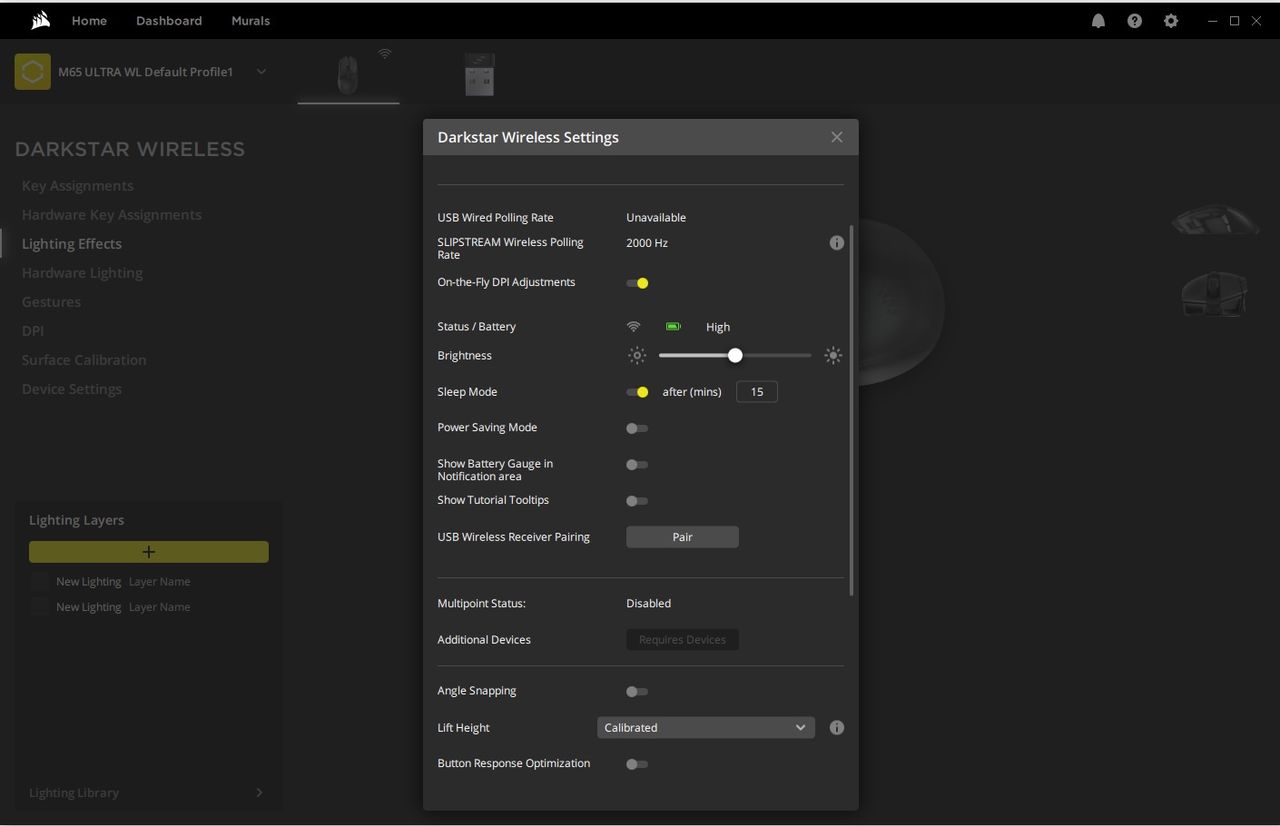This screenshot has width=1280, height=826.
Task: Click the Multipoint Status Disabled value
Action: [649, 604]
